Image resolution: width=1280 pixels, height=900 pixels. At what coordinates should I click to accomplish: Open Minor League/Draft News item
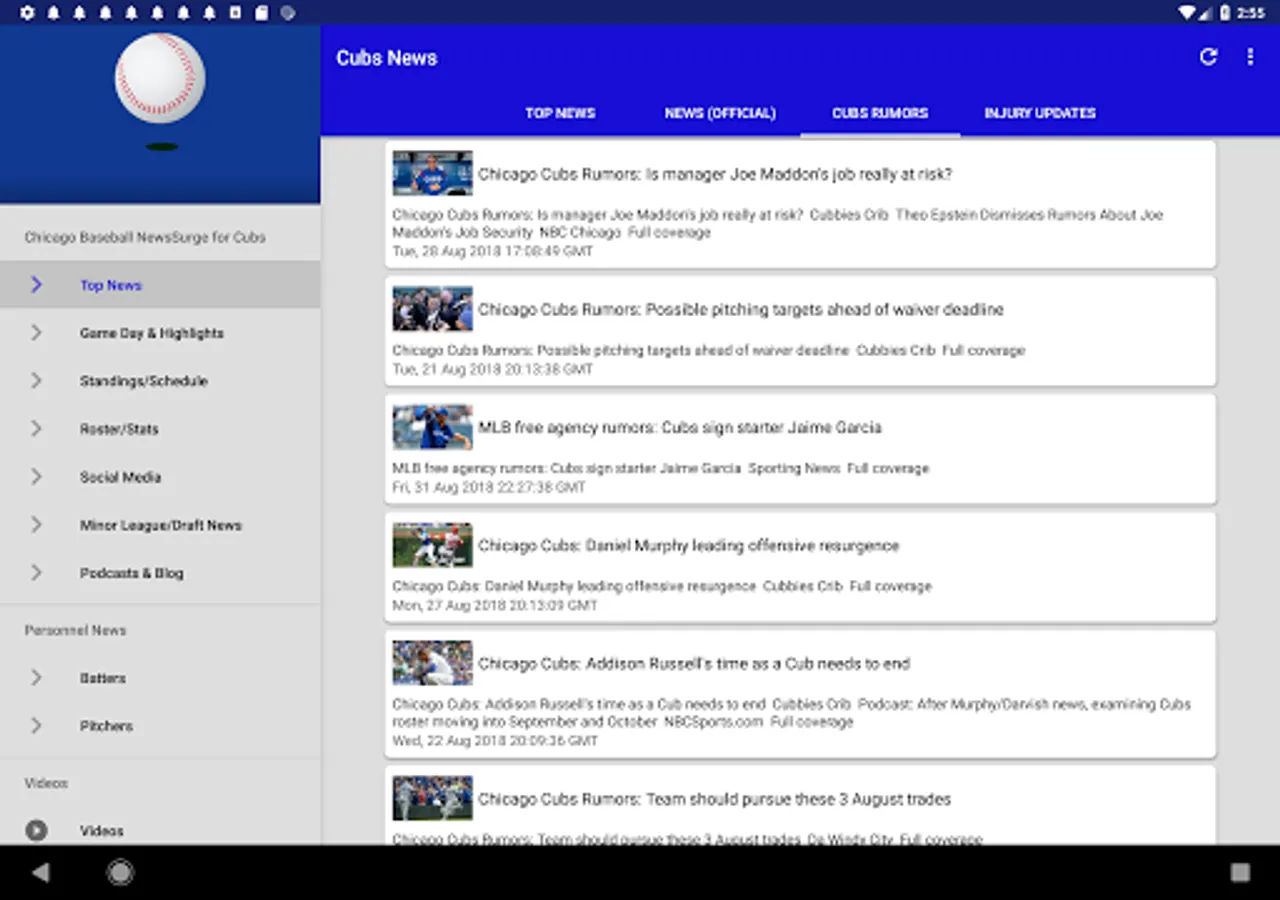pos(160,525)
